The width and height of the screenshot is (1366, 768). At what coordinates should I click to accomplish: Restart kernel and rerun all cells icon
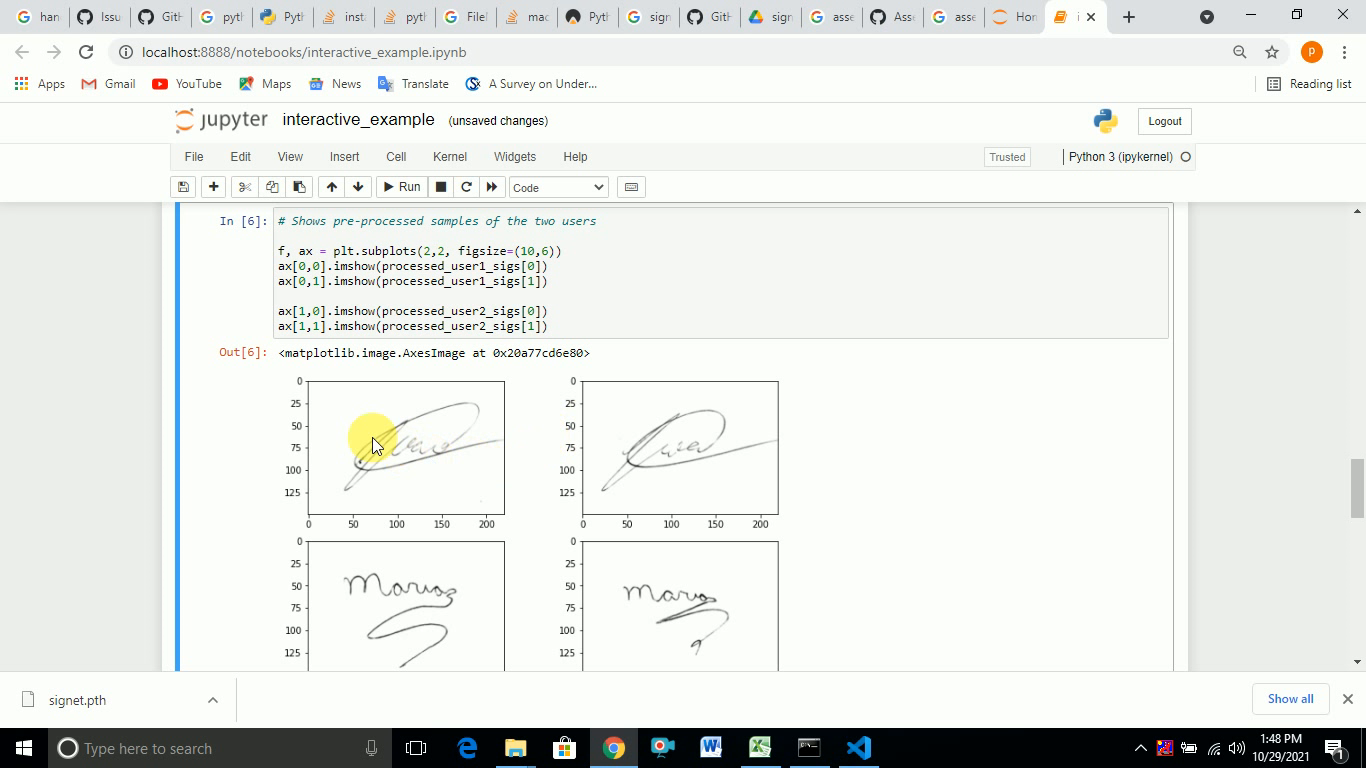coord(491,187)
